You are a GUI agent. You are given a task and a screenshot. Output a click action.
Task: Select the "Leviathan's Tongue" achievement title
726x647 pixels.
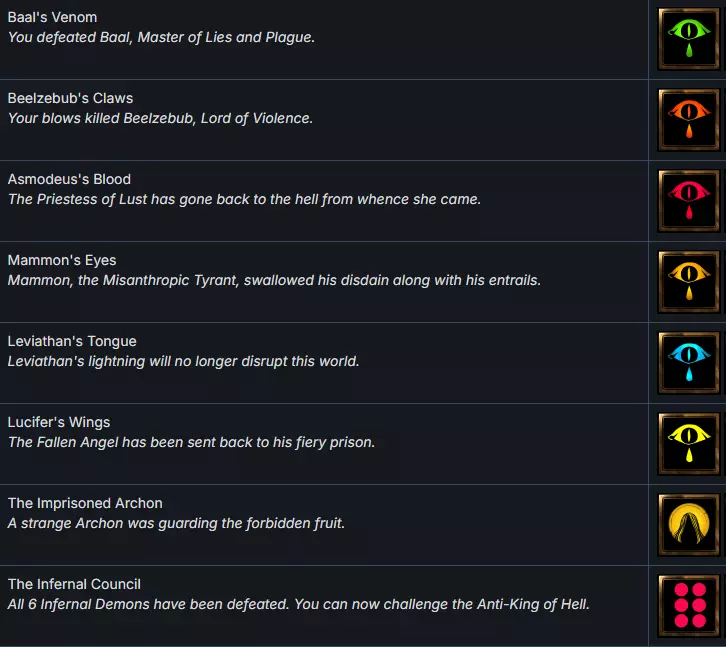(x=72, y=342)
